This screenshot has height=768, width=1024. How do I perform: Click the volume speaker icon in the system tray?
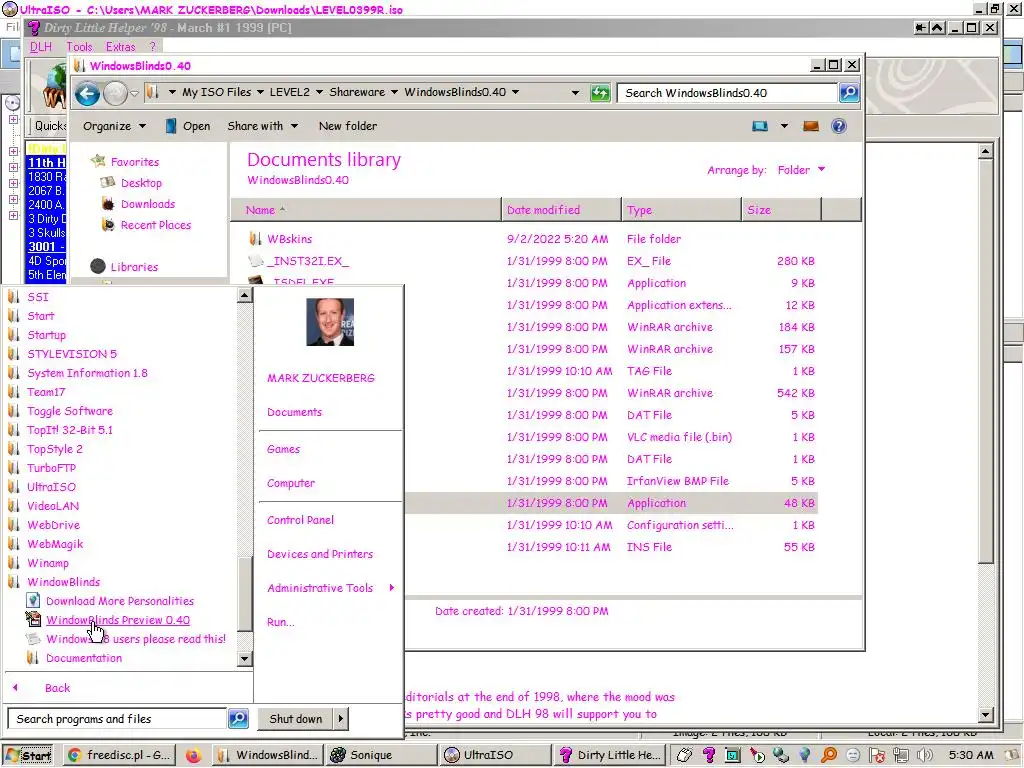click(x=925, y=756)
